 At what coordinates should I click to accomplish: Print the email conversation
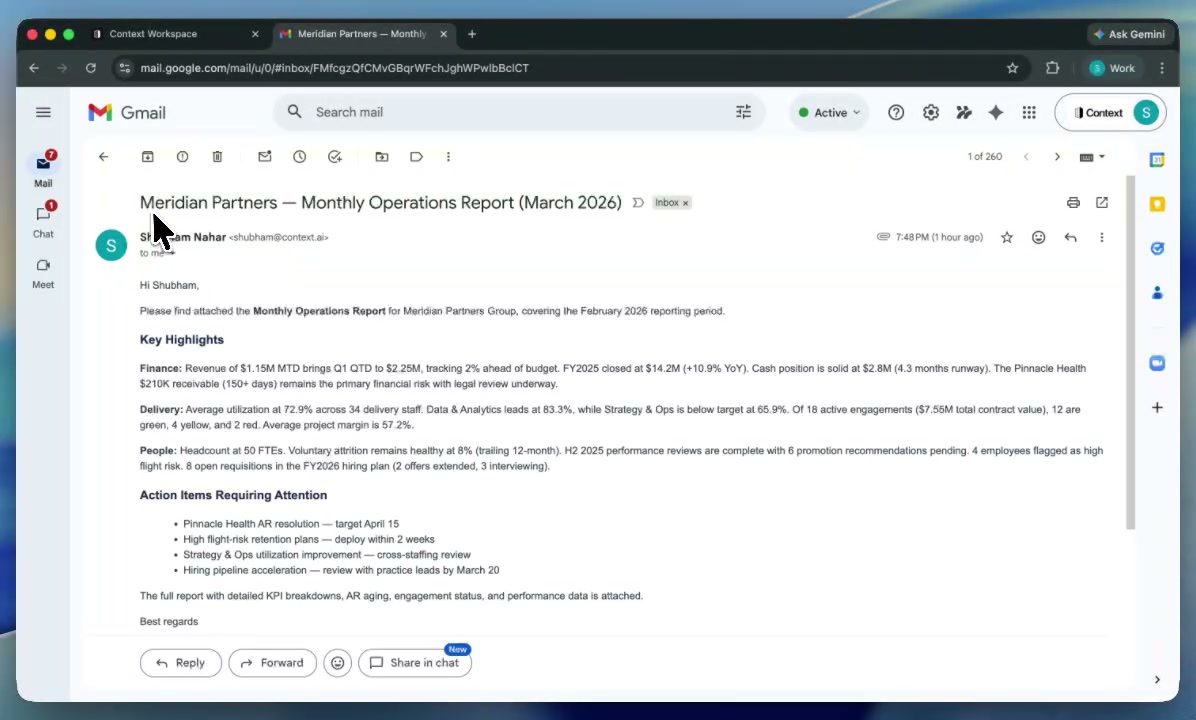point(1073,202)
